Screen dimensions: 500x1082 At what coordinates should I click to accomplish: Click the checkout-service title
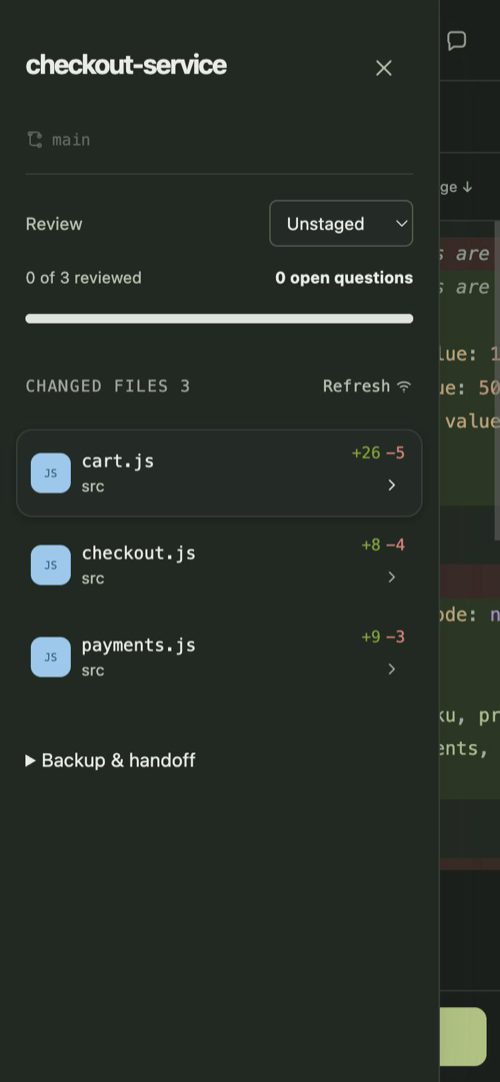point(126,66)
